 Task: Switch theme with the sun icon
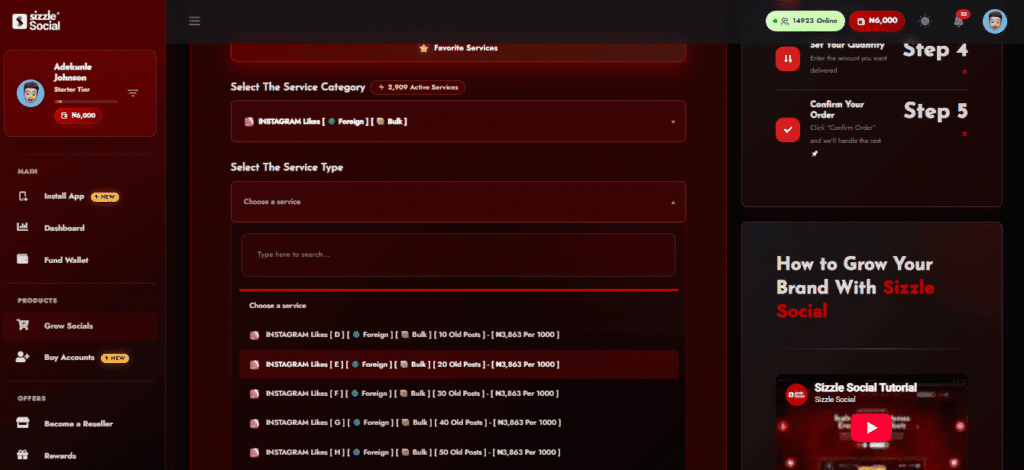(925, 21)
